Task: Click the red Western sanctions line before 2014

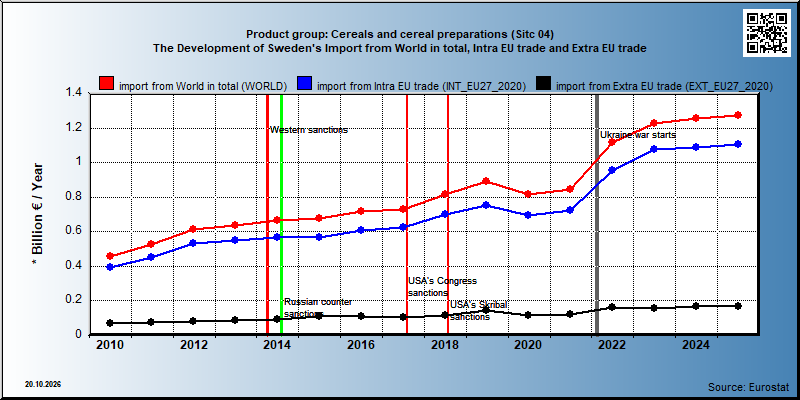Action: pos(267,214)
